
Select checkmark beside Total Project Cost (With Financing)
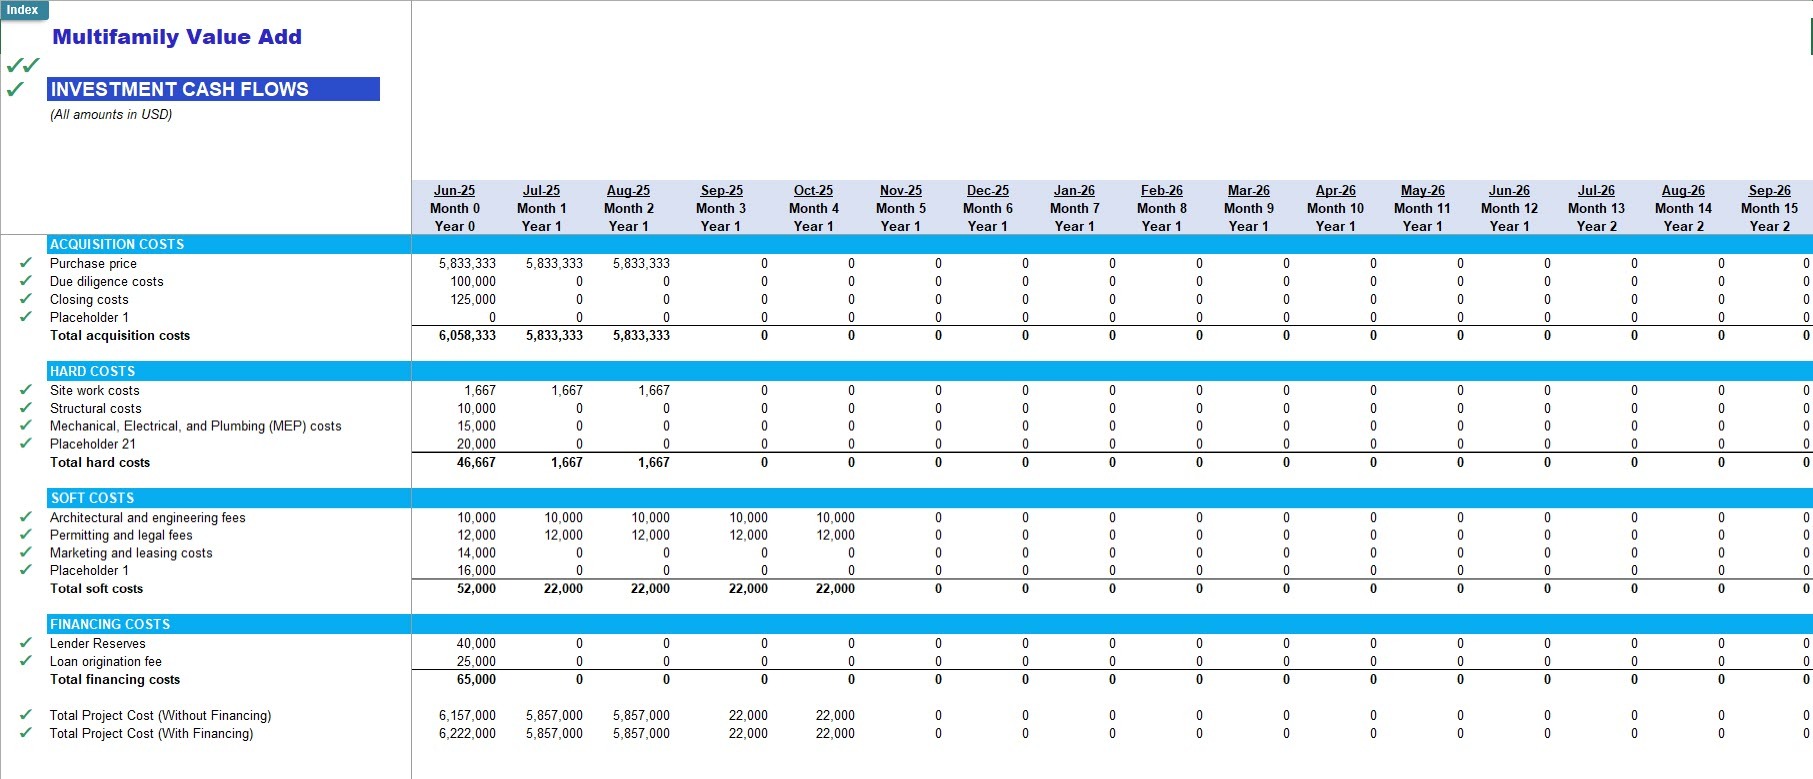click(26, 733)
